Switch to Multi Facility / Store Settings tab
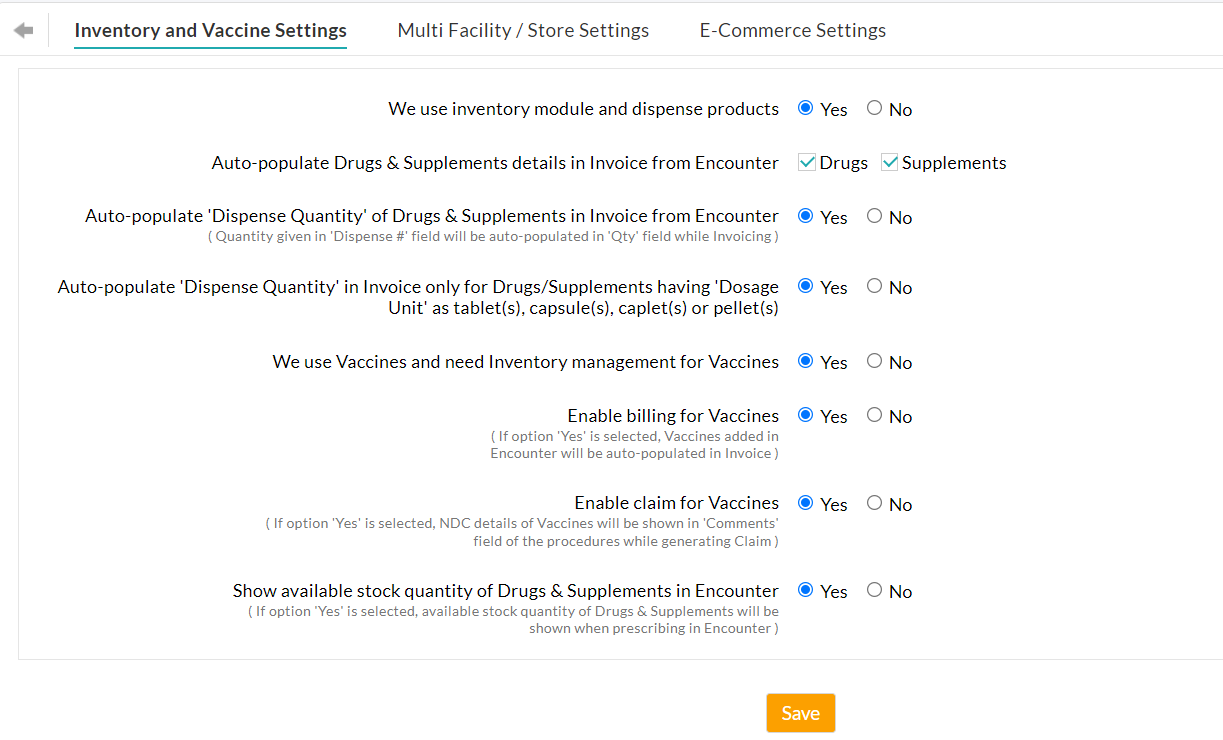The height and width of the screenshot is (740, 1223). [522, 29]
